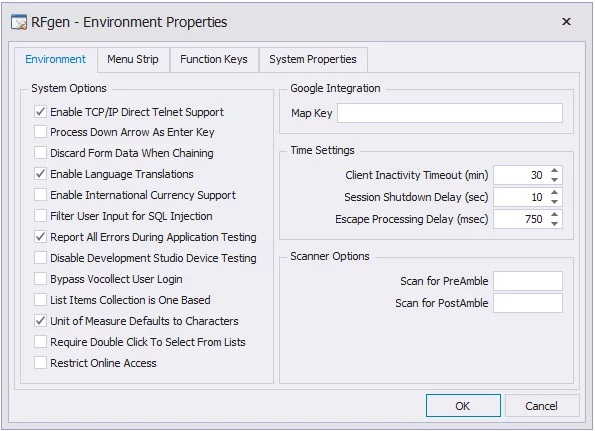Click the Cancel button

coord(541,406)
